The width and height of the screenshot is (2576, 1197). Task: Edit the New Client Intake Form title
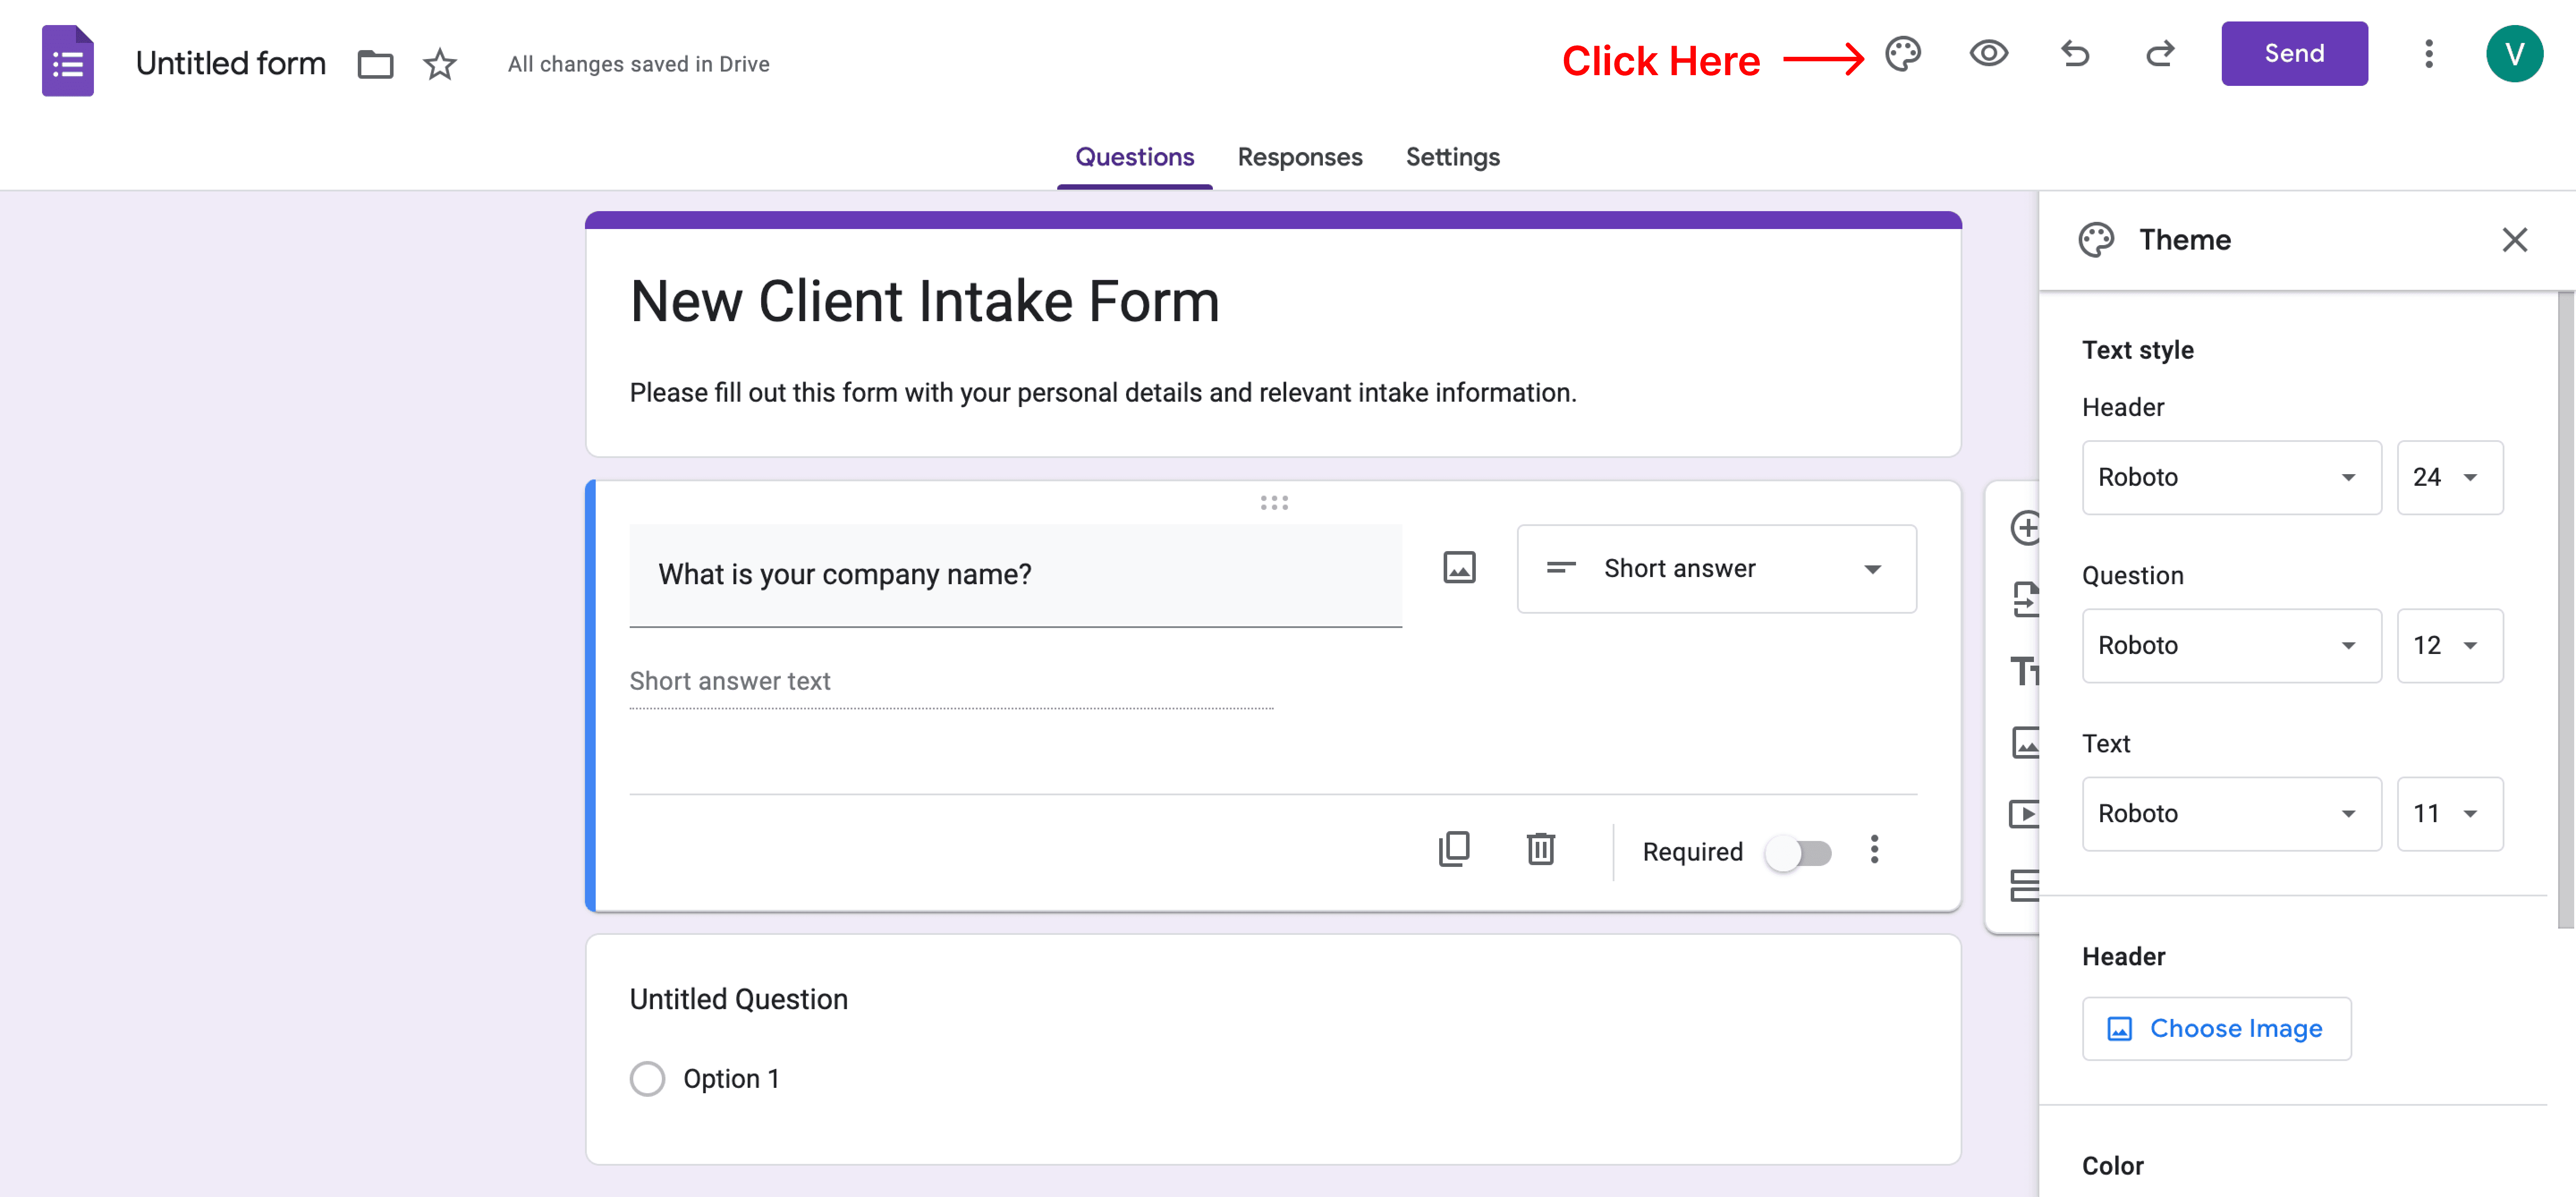coord(924,302)
